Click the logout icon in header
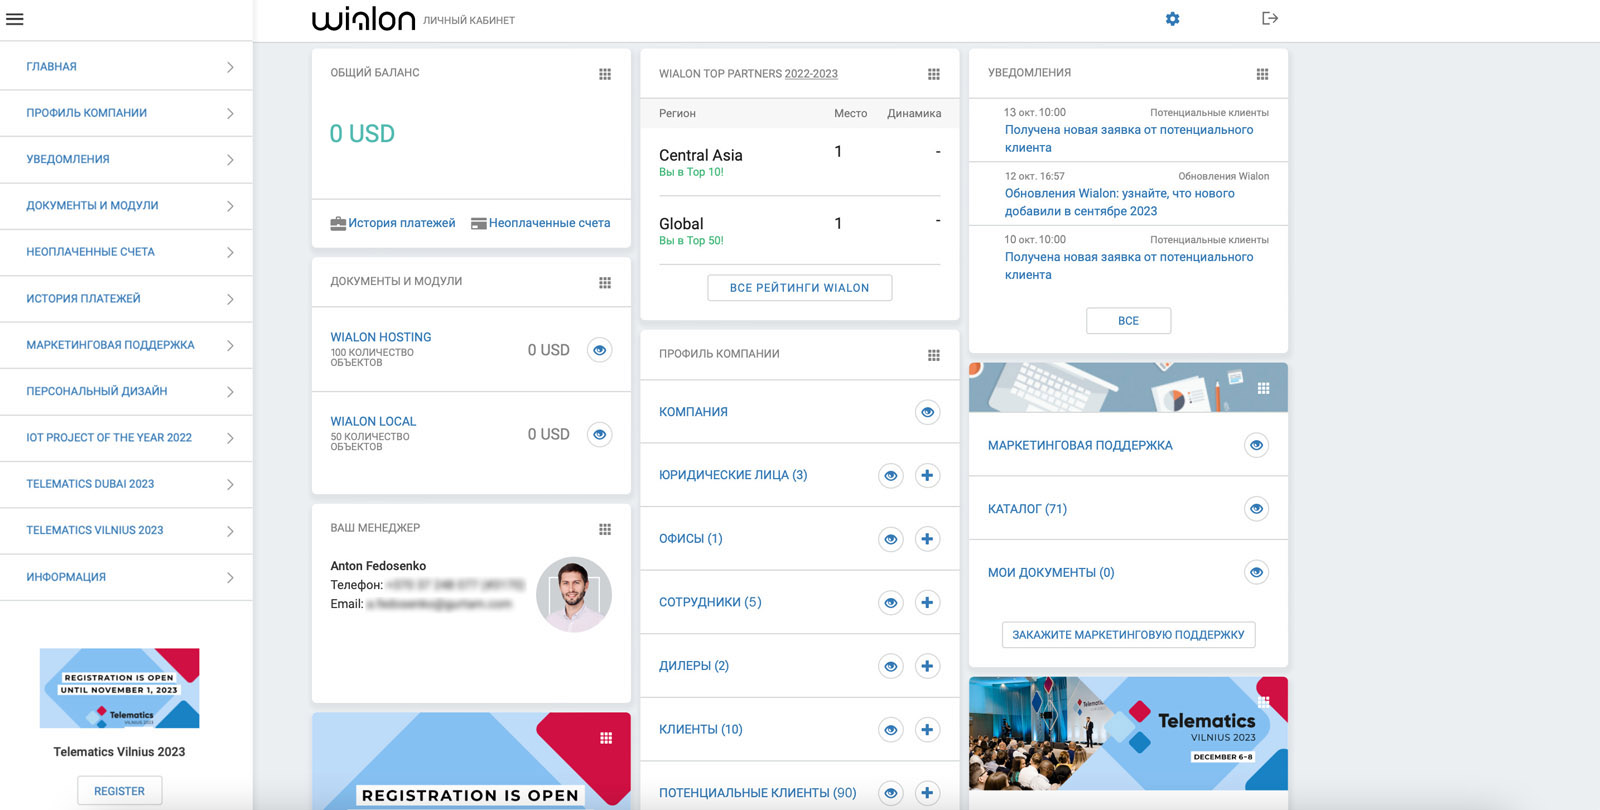This screenshot has height=810, width=1600. (1269, 18)
